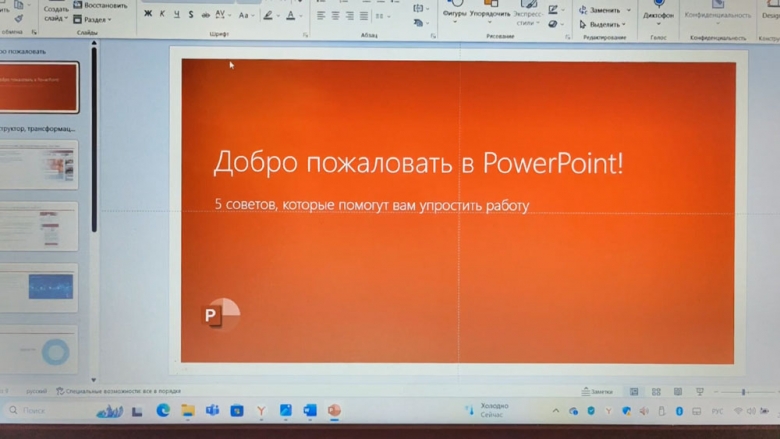Image resolution: width=780 pixels, height=439 pixels.
Task: Toggle Заметки notes pane
Action: pyautogui.click(x=597, y=392)
